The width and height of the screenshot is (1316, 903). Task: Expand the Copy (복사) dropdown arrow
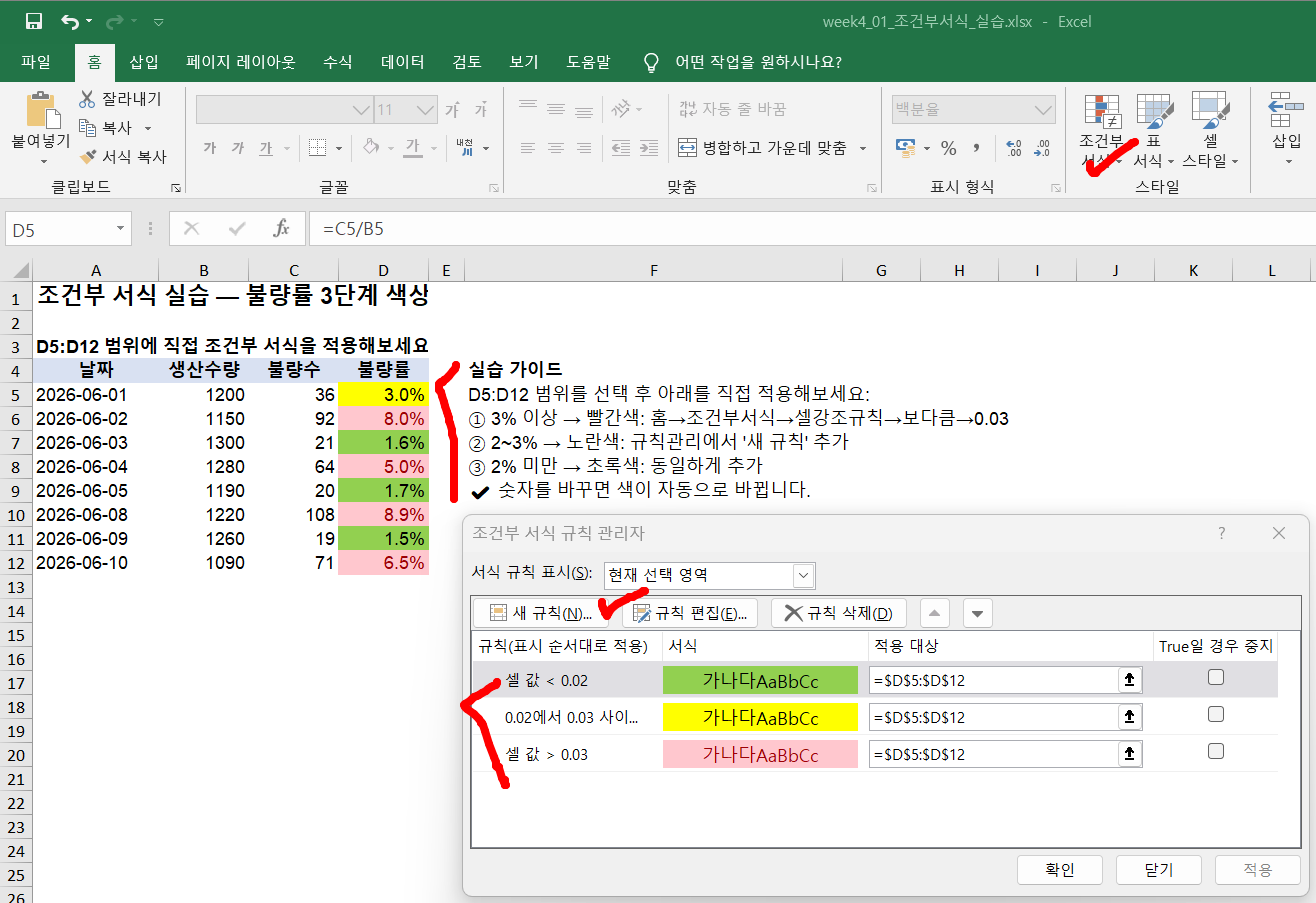(x=148, y=128)
